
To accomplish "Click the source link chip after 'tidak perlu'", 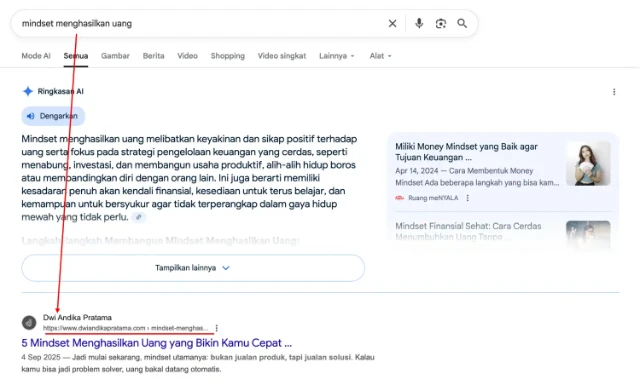I will tap(139, 217).
